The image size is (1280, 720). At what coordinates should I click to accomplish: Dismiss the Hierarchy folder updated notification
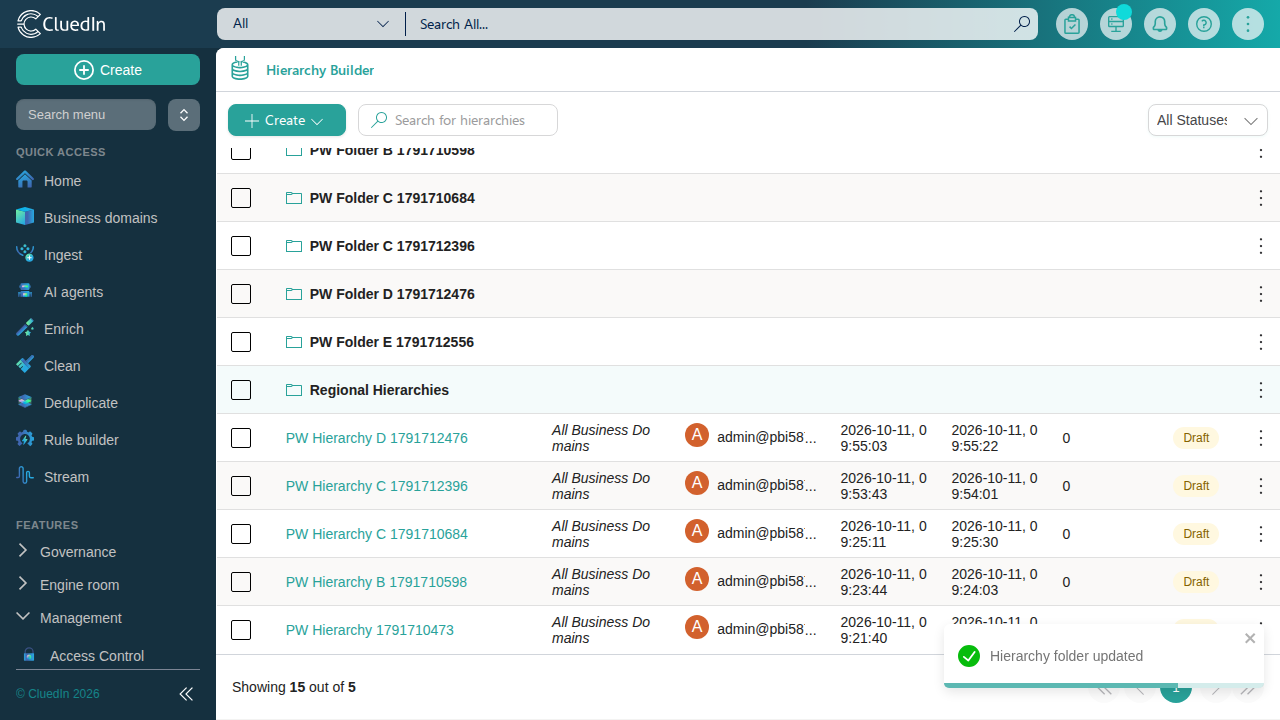click(x=1250, y=638)
